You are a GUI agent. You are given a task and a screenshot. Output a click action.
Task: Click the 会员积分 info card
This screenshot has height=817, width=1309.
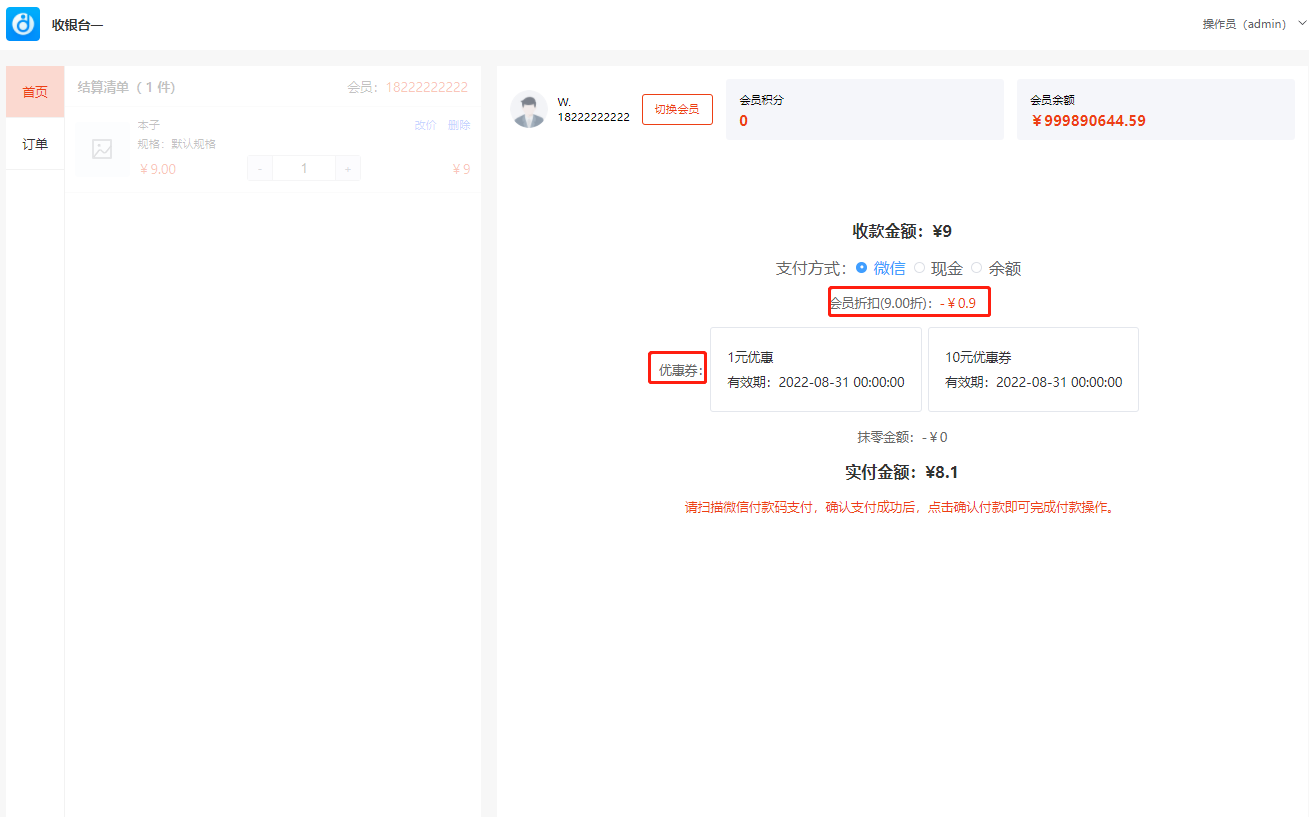pos(864,110)
